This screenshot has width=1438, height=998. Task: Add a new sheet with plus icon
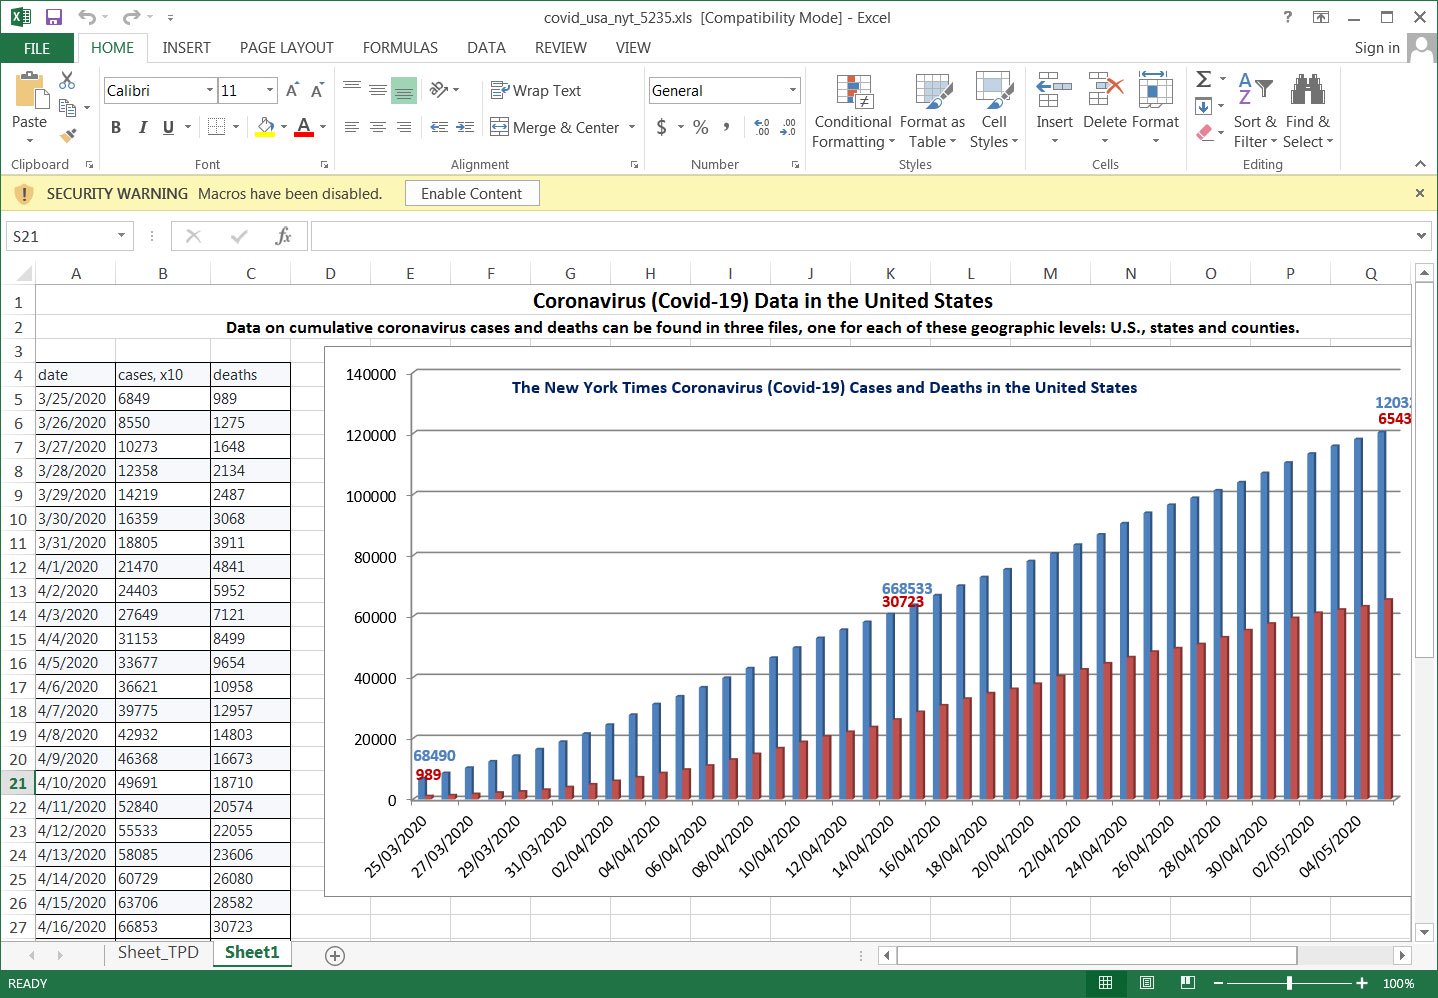335,956
